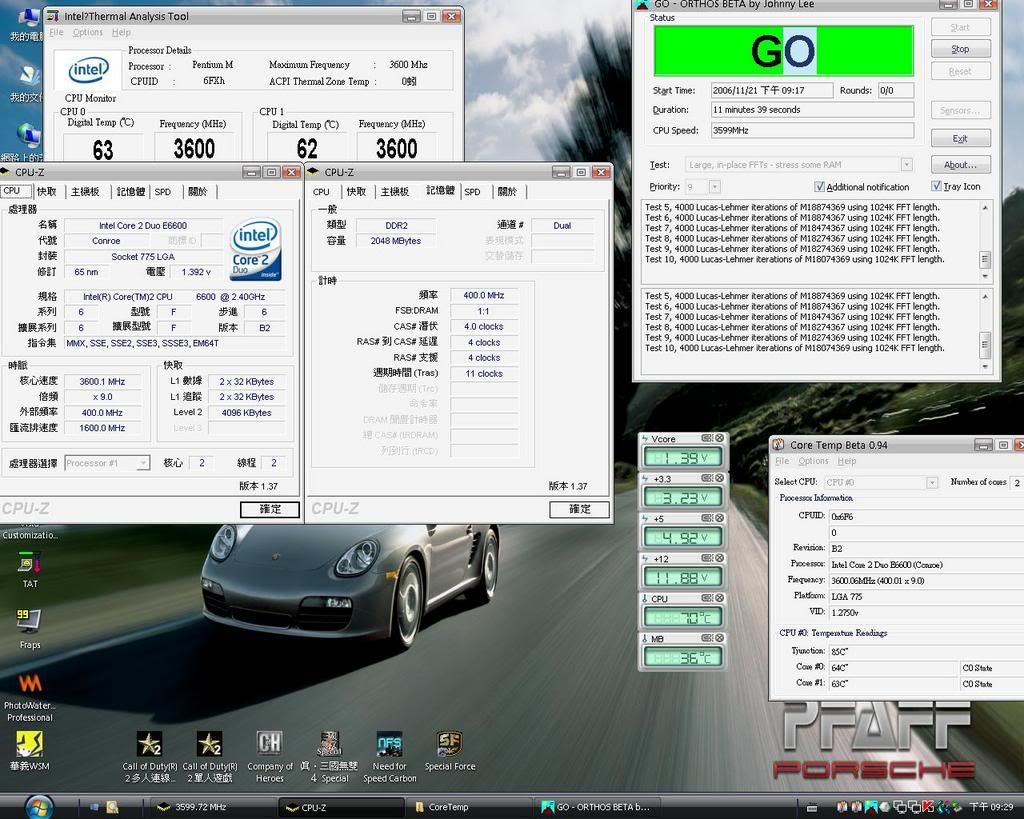Switch to GO - ORTHOS BETA taskbar item

coord(598,807)
